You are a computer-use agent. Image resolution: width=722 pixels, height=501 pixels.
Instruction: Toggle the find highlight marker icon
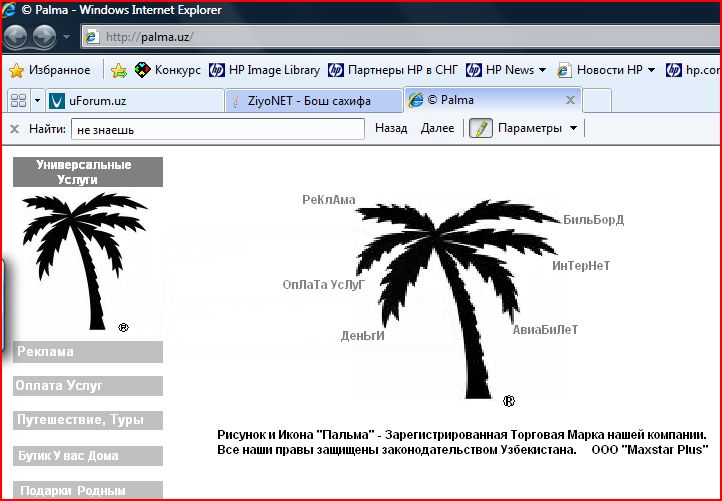pos(480,128)
